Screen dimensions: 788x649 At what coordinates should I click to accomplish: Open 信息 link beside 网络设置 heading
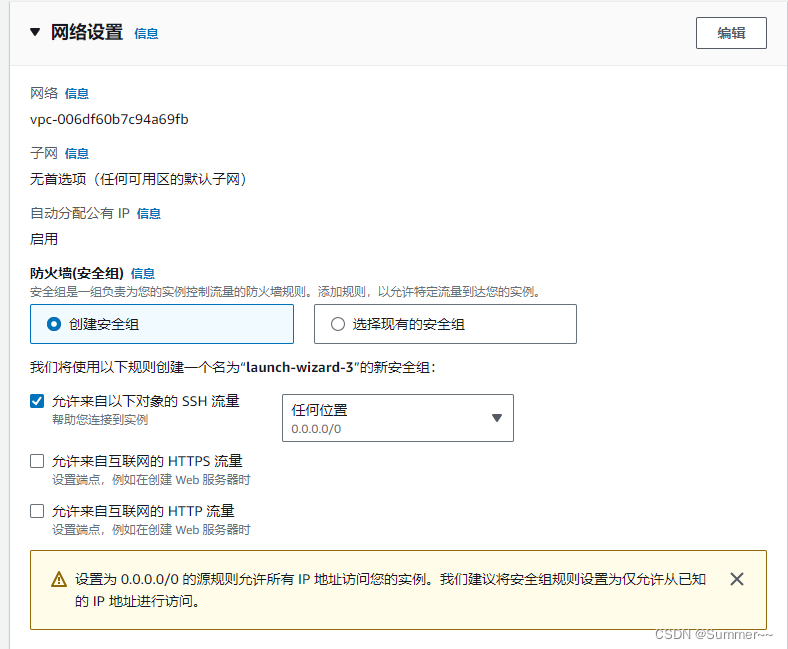tap(146, 34)
